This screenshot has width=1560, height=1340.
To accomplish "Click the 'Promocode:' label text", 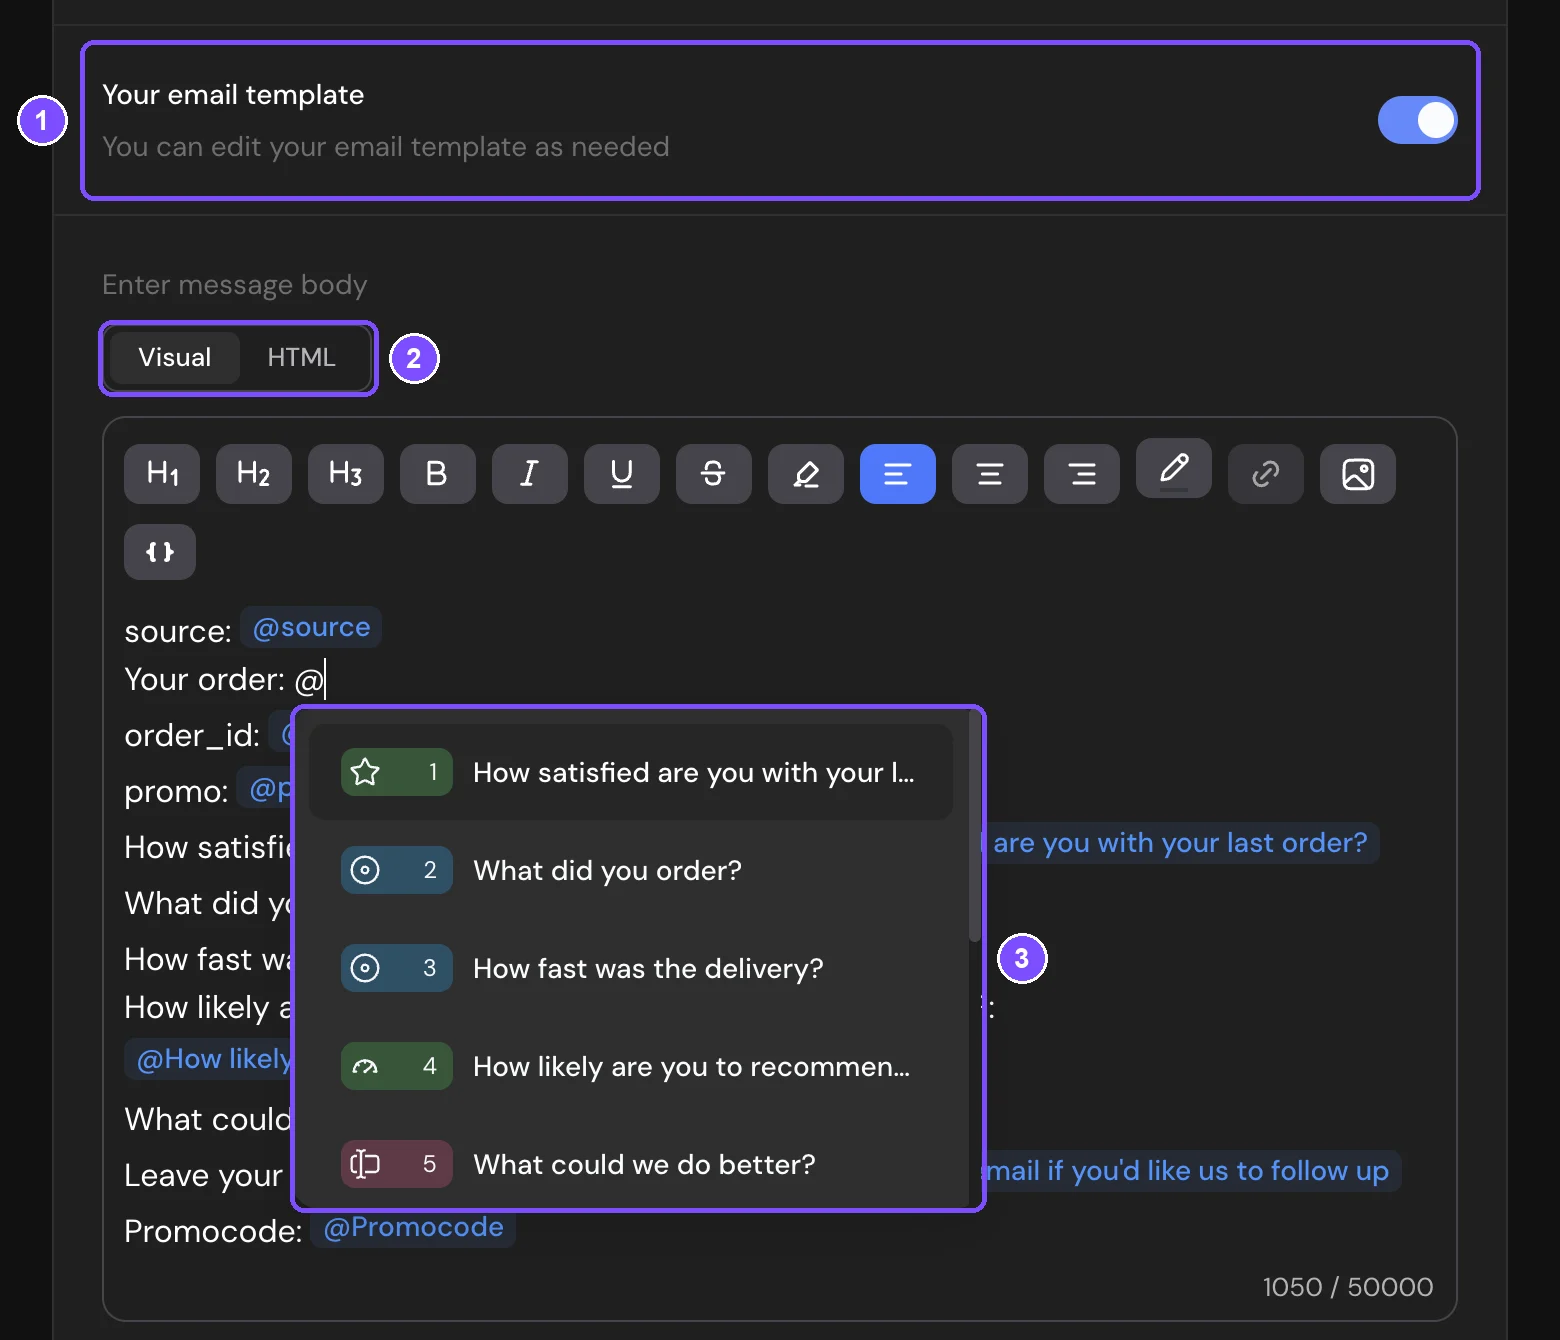I will pos(213,1231).
